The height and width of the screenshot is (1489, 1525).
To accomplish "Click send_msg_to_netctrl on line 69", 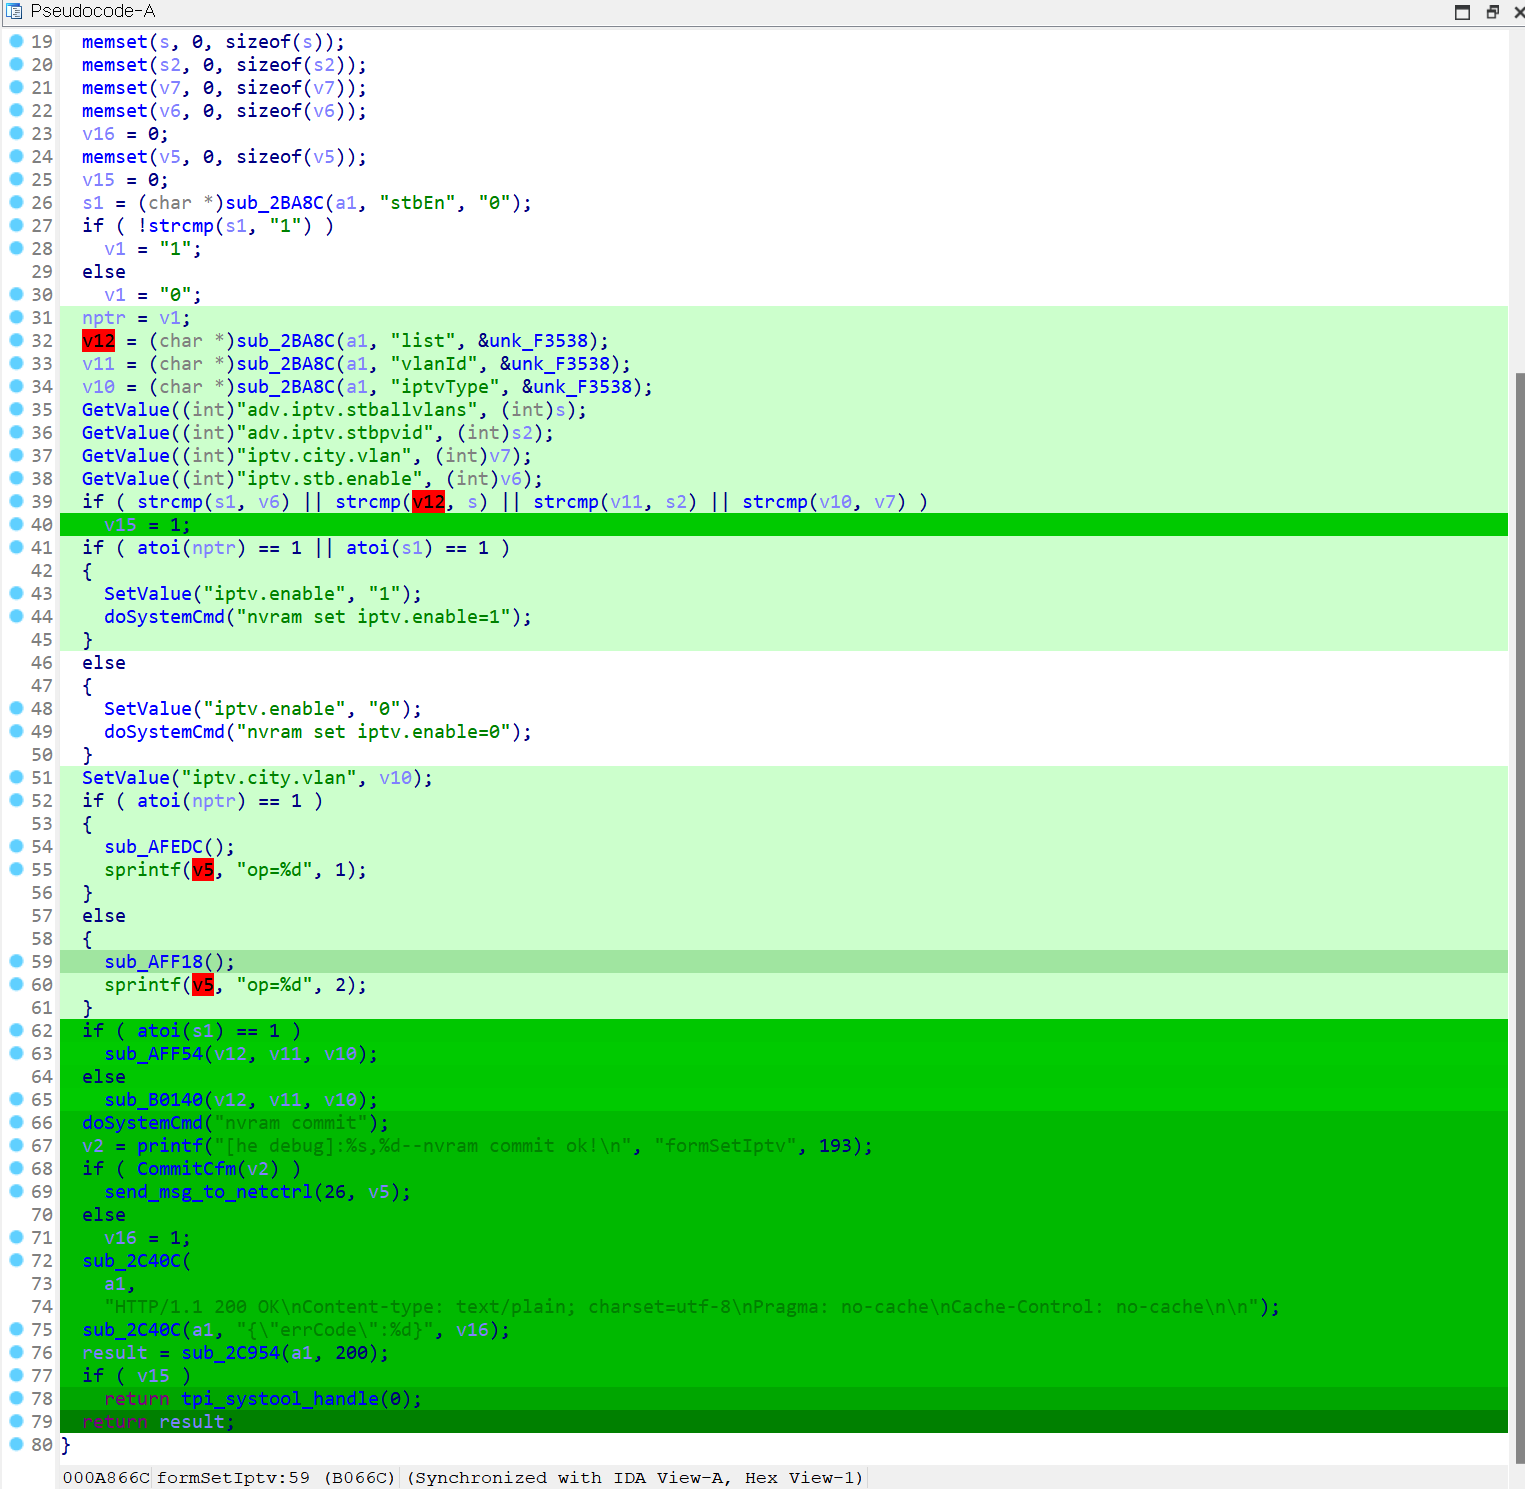I will (208, 1192).
